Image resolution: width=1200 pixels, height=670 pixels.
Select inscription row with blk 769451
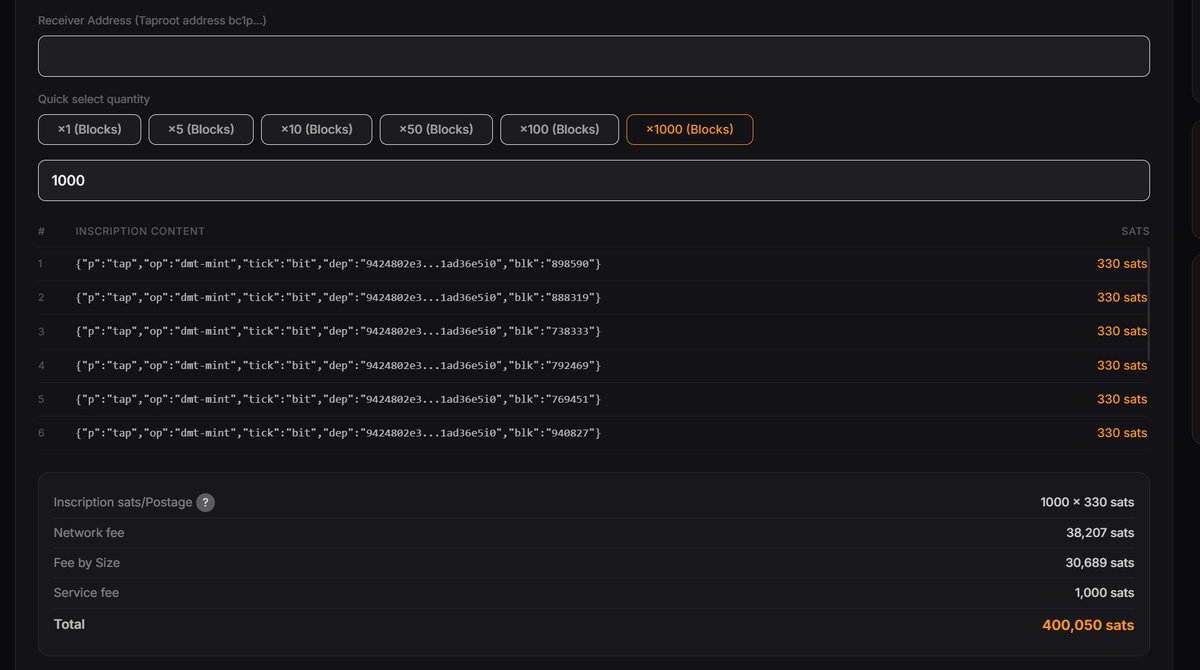[593, 399]
